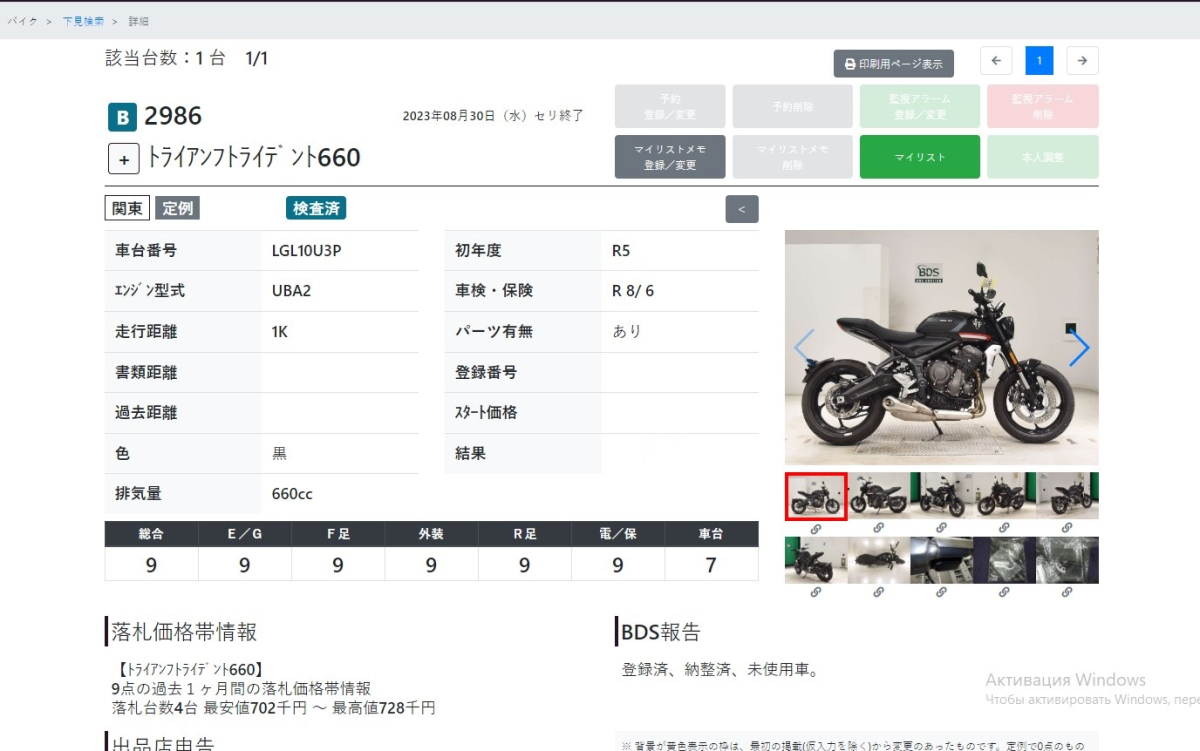Show previous photo with left chevron on main image
1200x751 pixels.
point(803,348)
